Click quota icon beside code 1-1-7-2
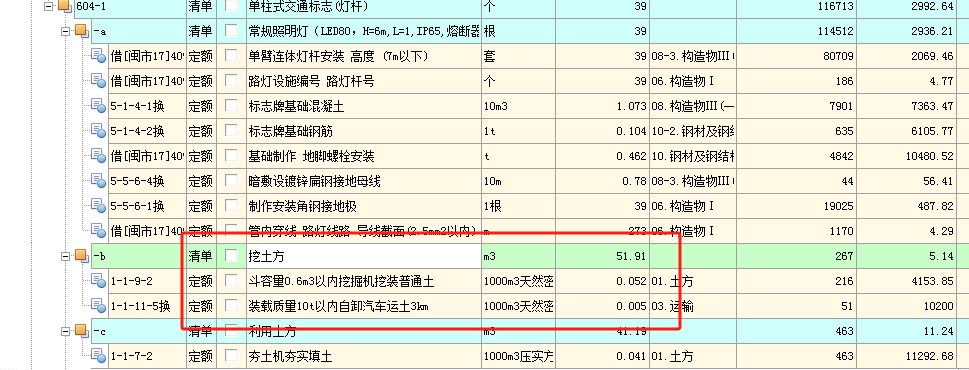This screenshot has height=370, width=969. tap(99, 356)
